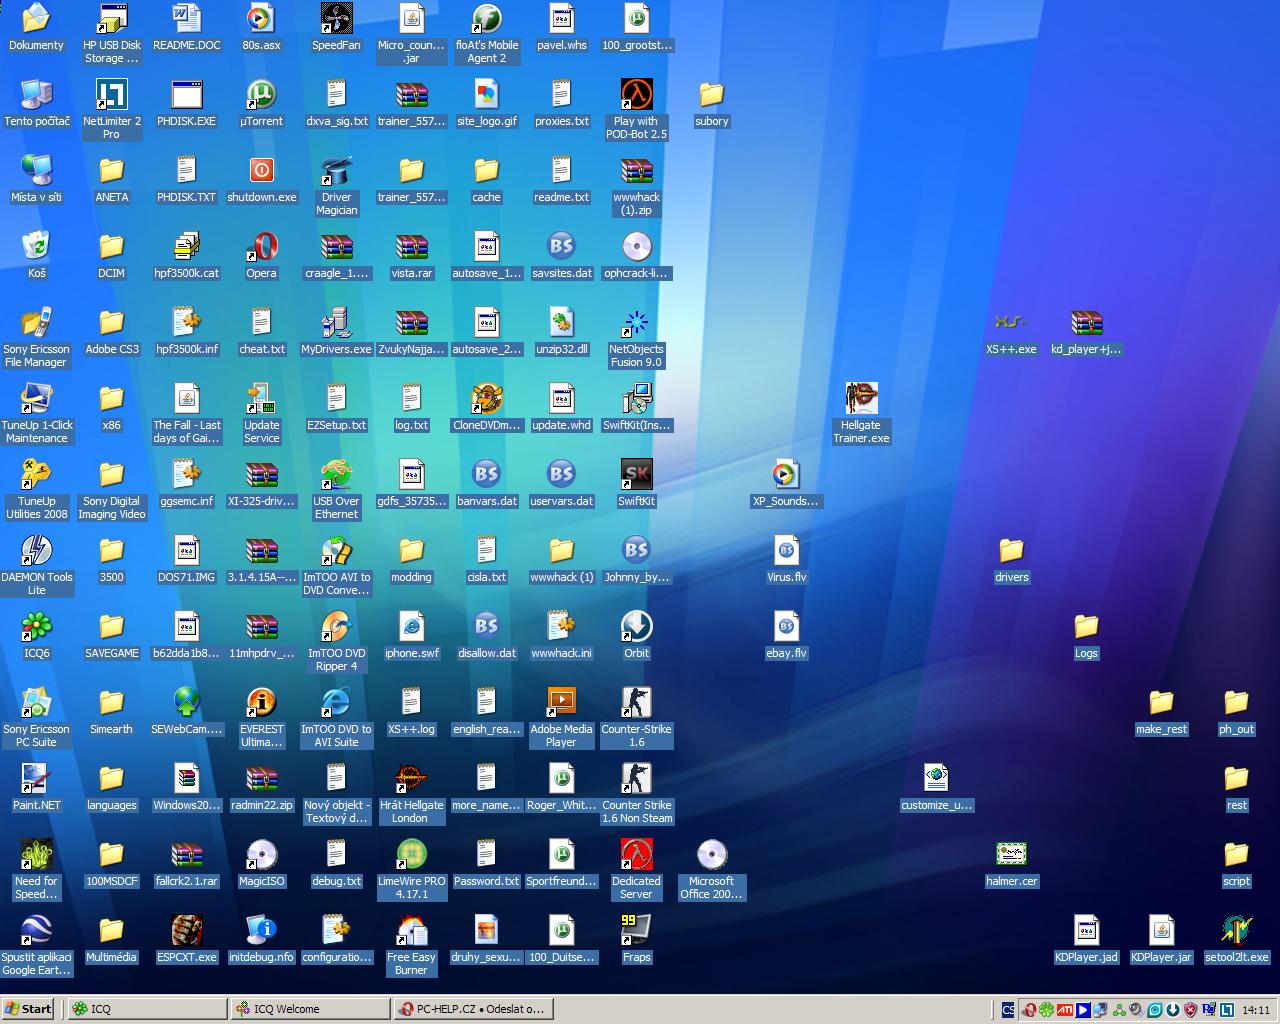The height and width of the screenshot is (1024, 1280).
Task: Click the system tray clock
Action: coord(1255,1010)
